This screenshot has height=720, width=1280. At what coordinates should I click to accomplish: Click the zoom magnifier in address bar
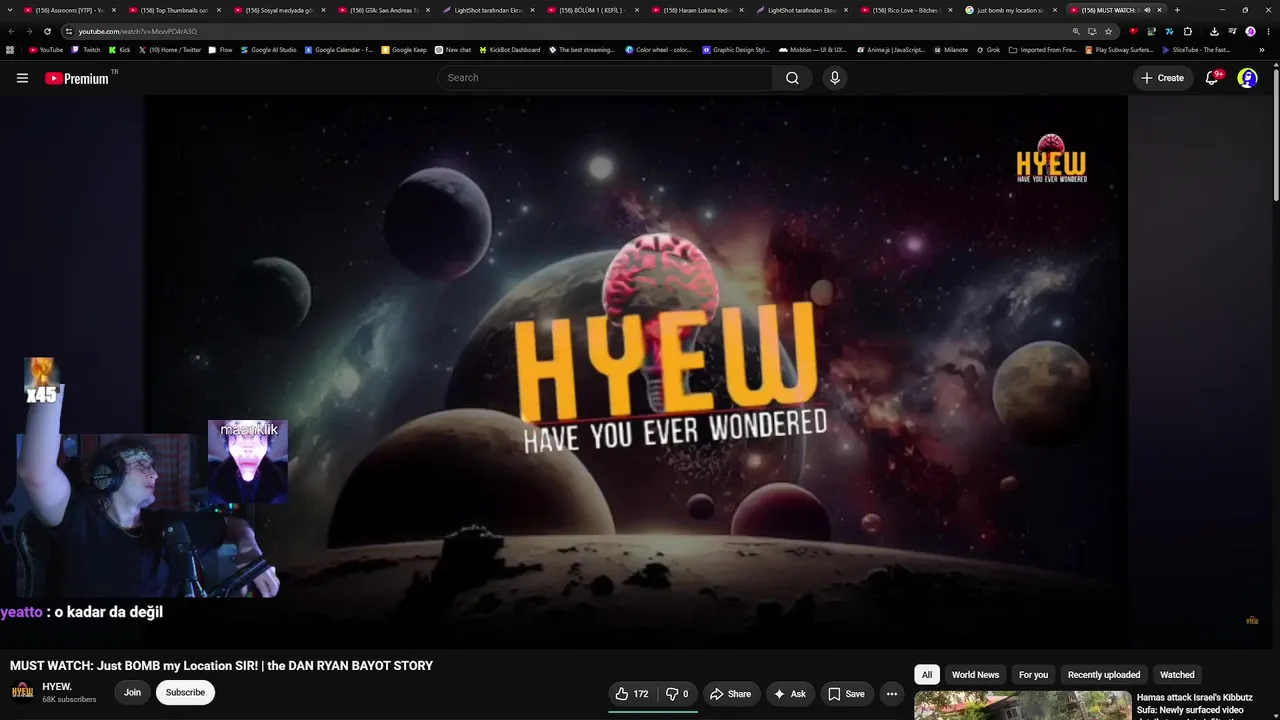pyautogui.click(x=1076, y=31)
